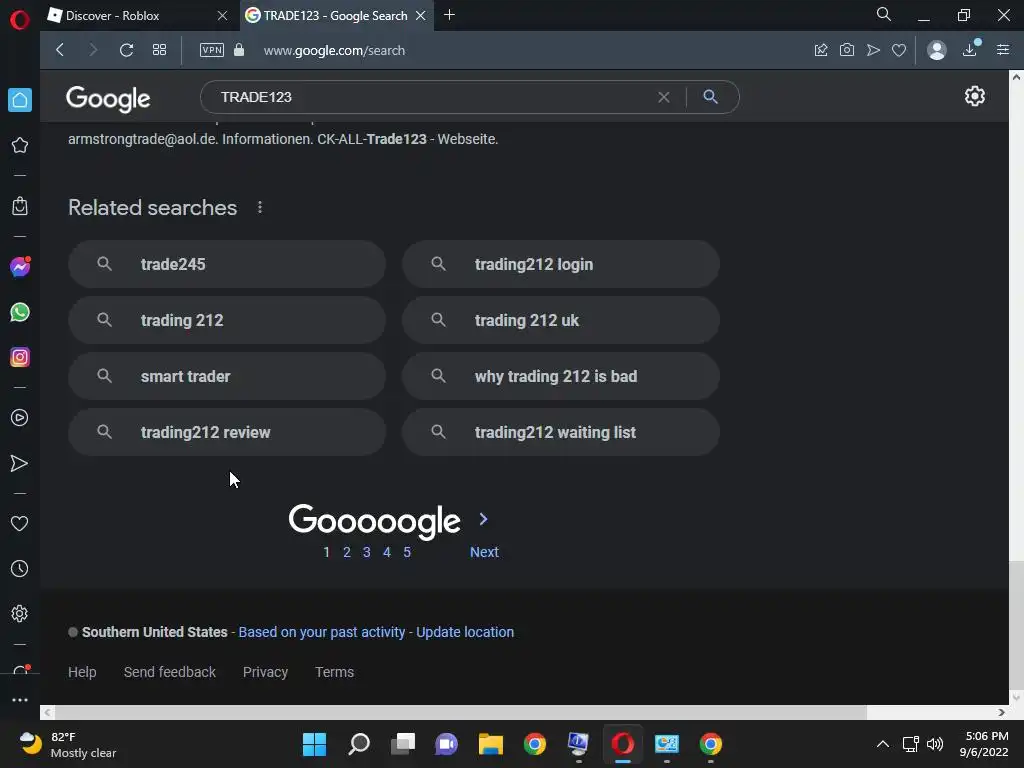
Task: Go to Opera start page home icon
Action: [20, 100]
